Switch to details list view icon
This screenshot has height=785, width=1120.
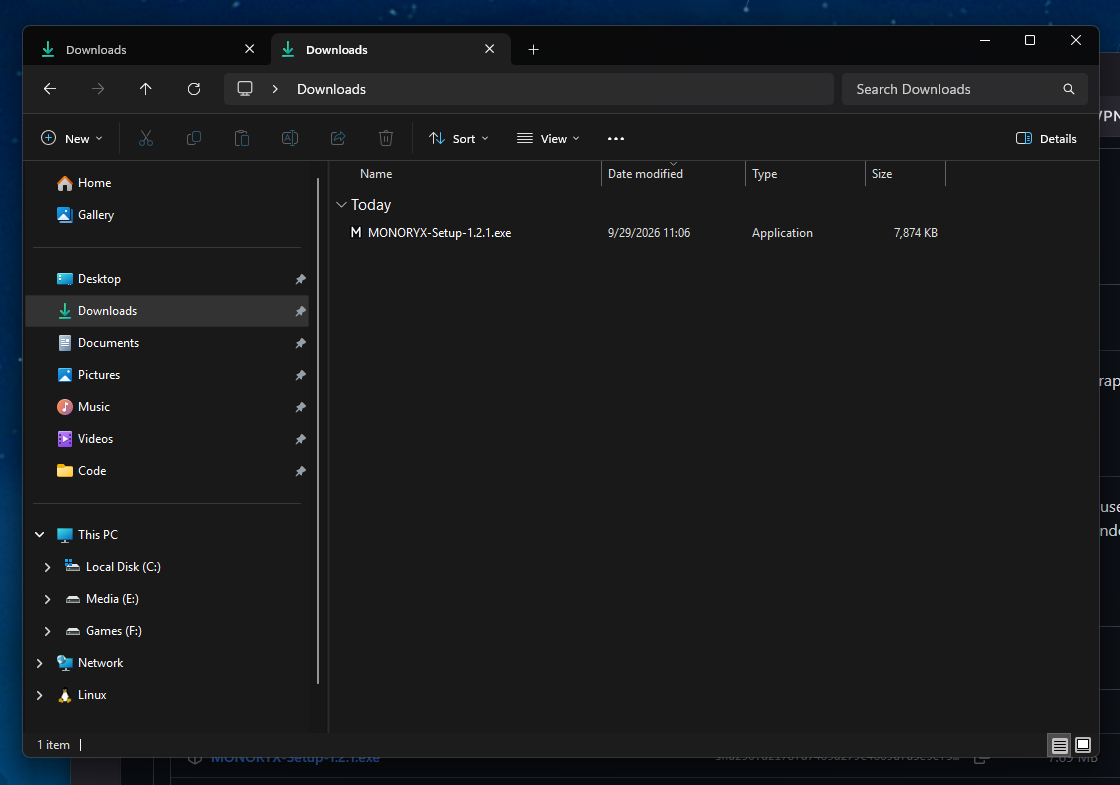click(x=1059, y=745)
